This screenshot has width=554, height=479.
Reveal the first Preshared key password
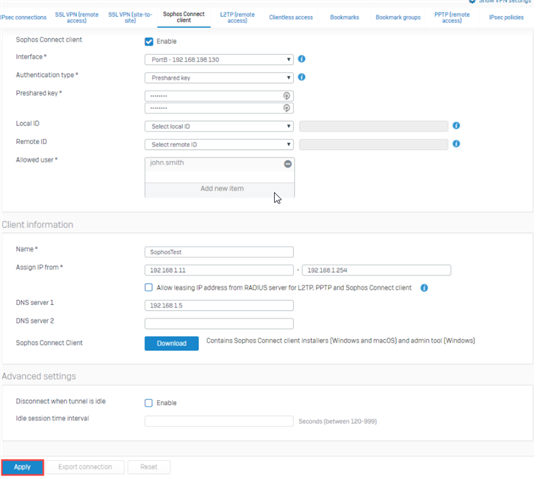click(x=287, y=96)
